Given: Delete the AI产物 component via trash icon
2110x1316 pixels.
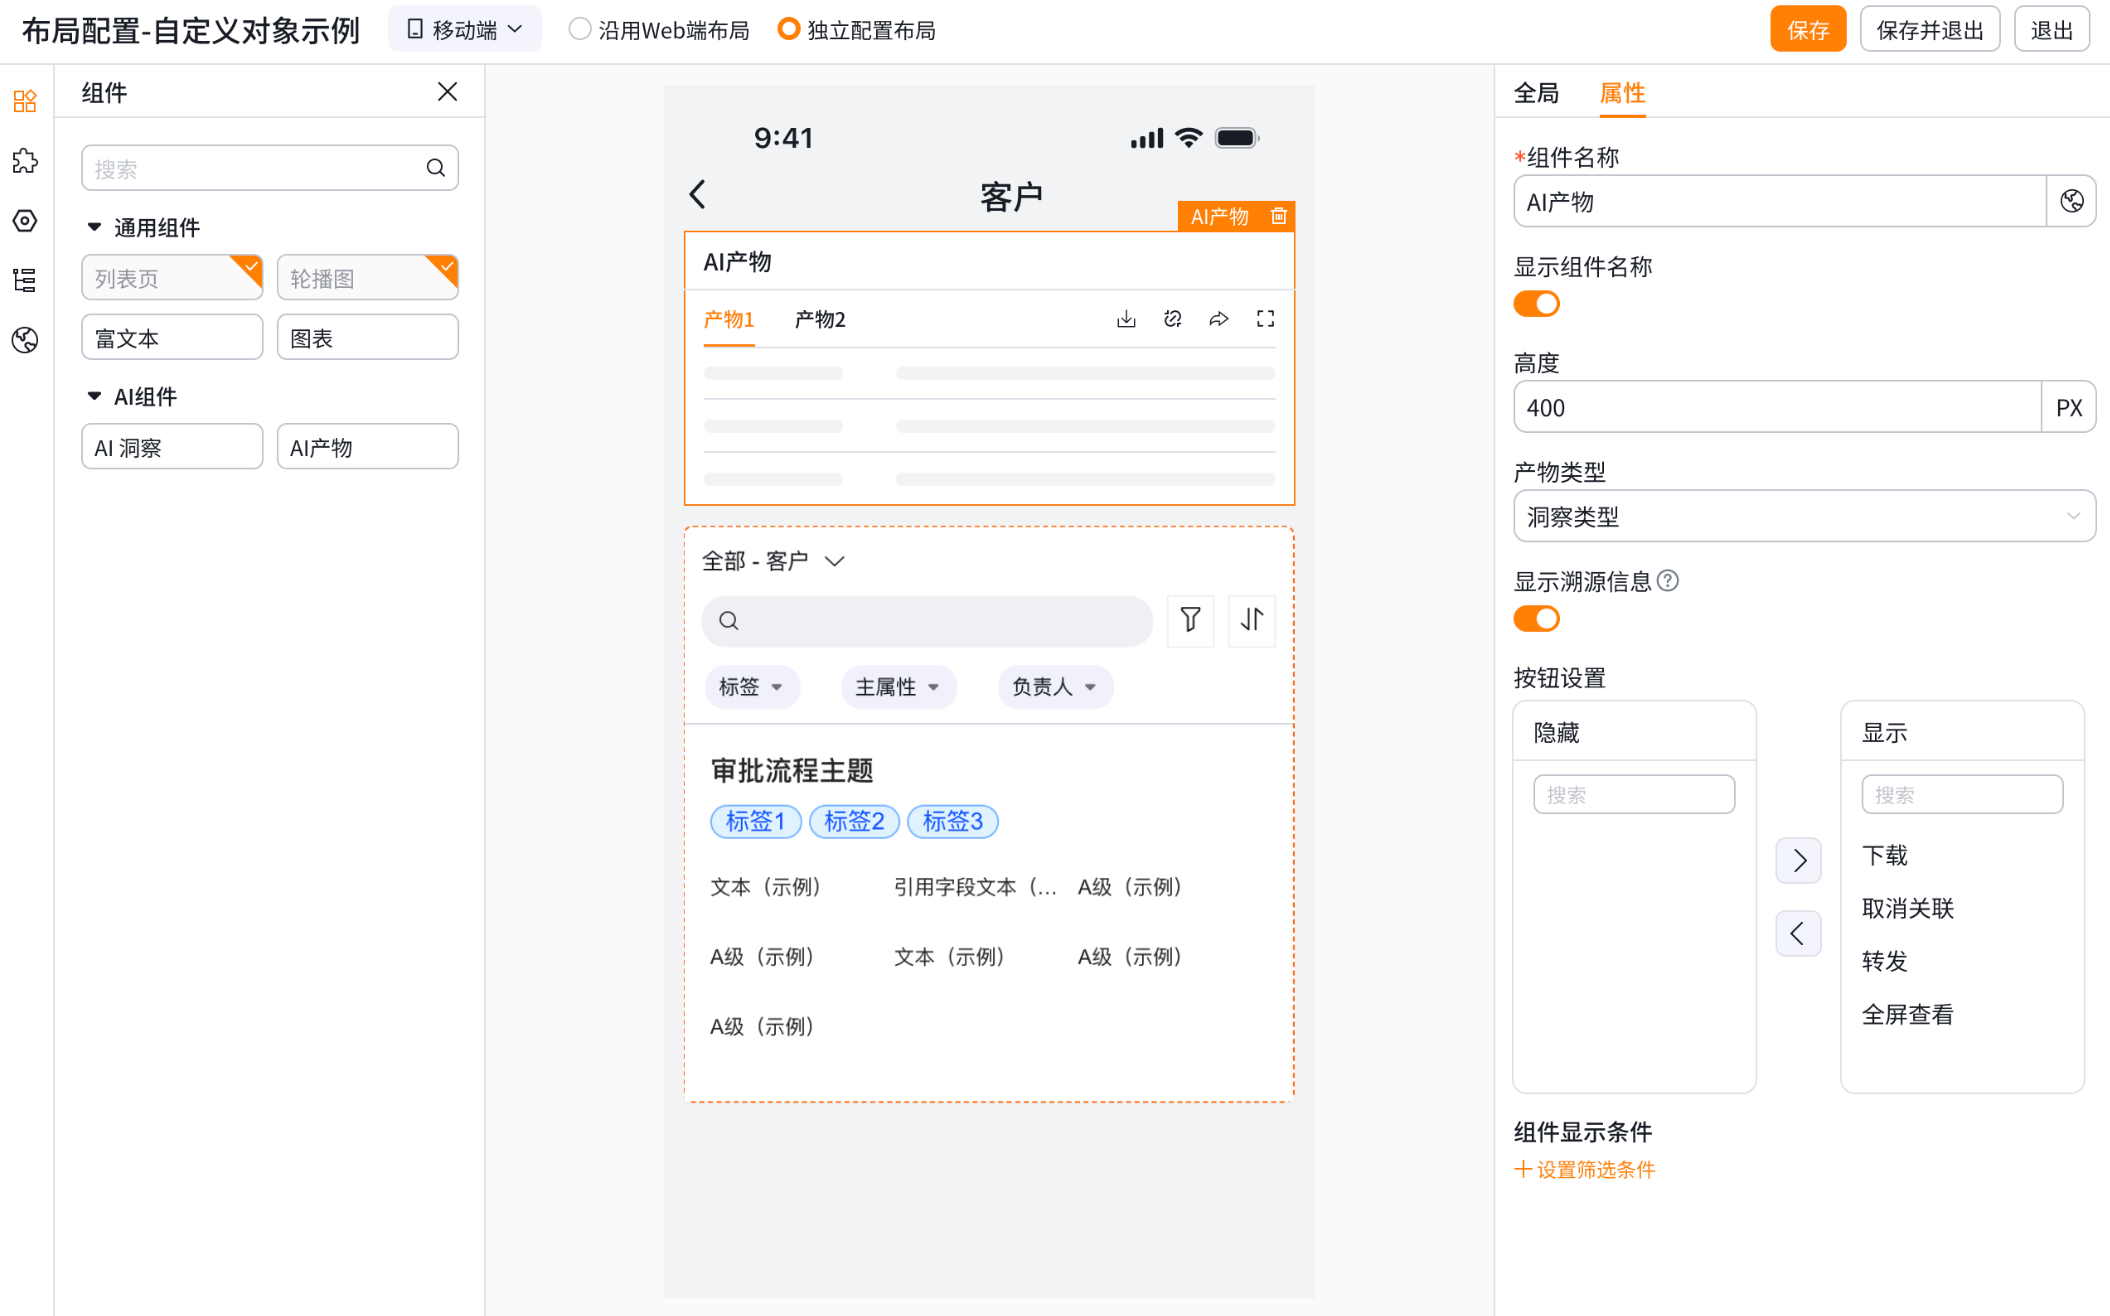Looking at the screenshot, I should point(1278,216).
